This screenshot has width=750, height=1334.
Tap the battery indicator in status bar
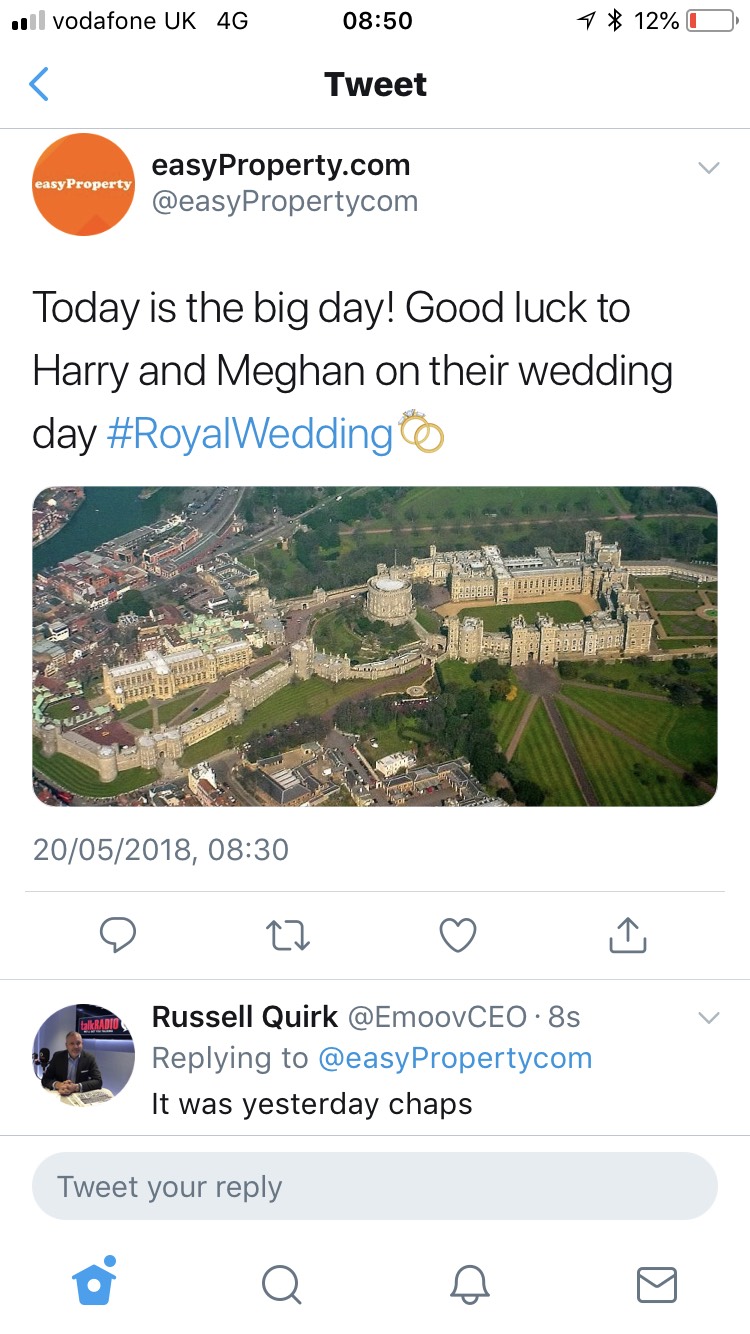[710, 21]
